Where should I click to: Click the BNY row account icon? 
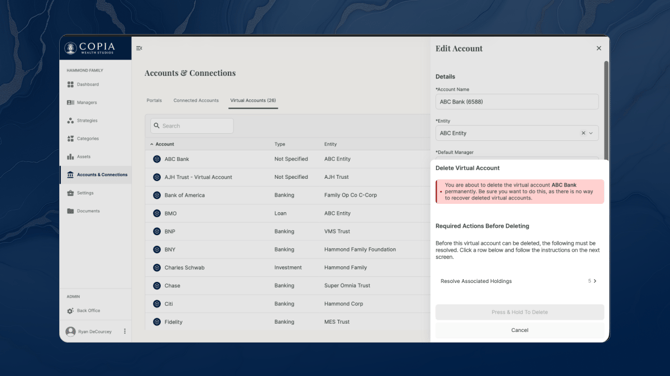pos(157,250)
